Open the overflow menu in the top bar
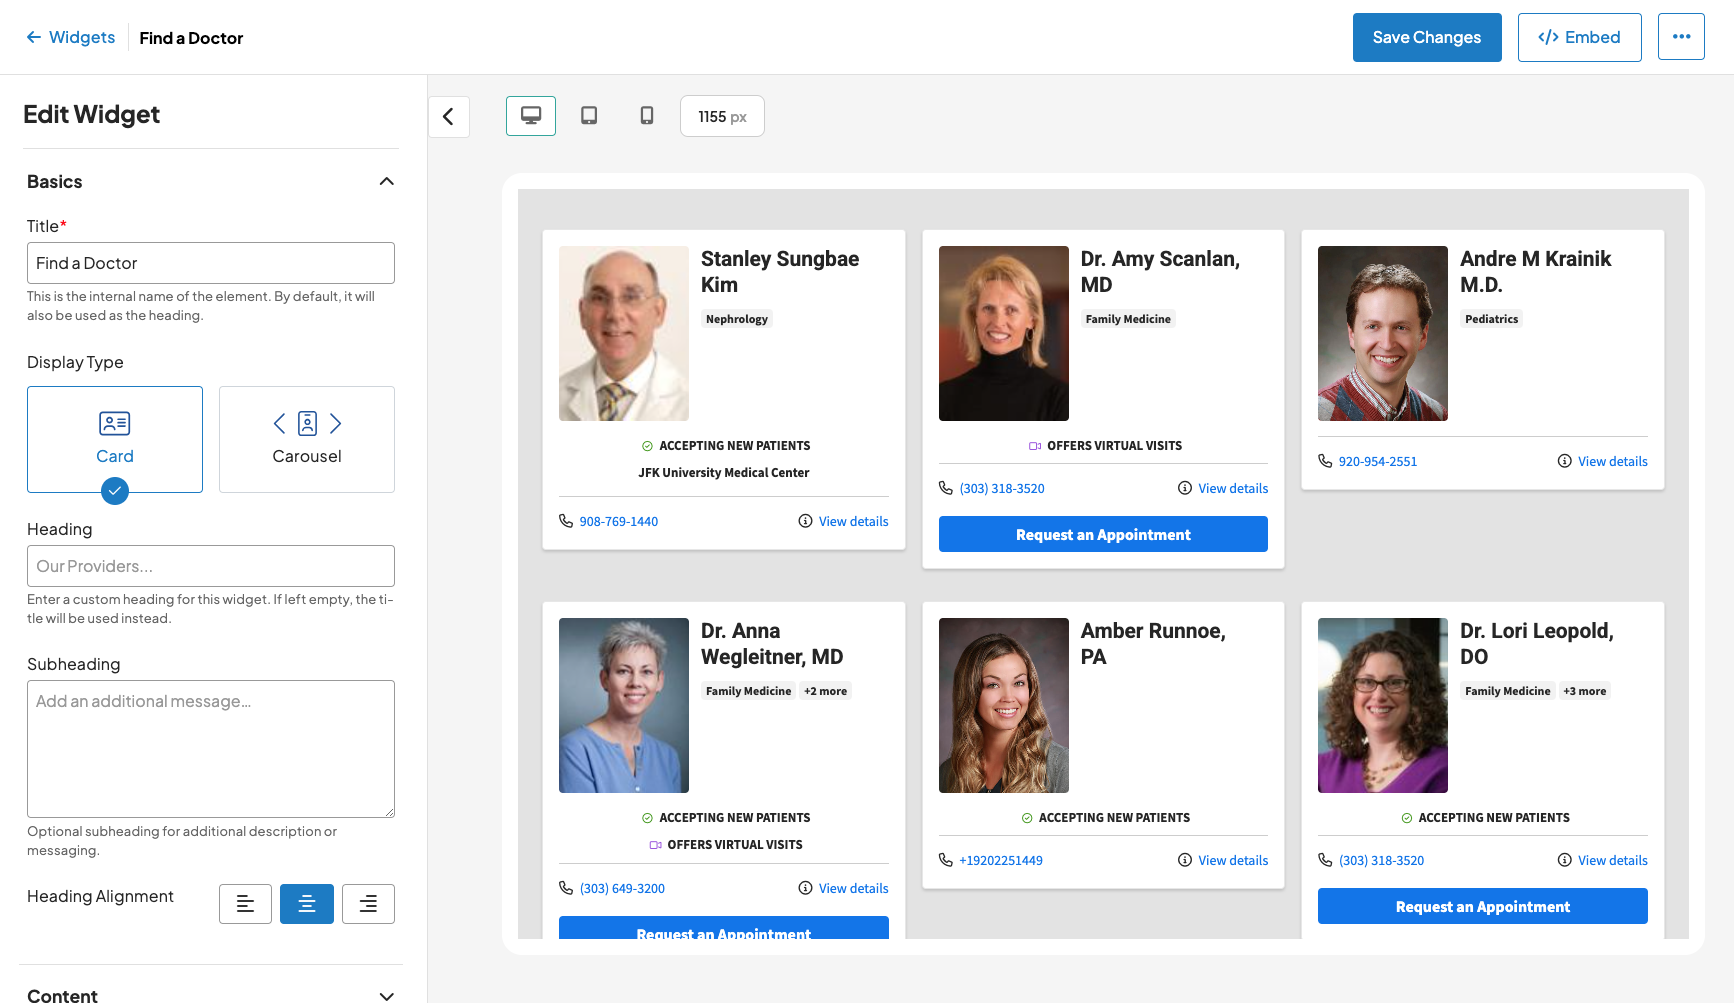Screen dimensions: 1734x1003 coord(1681,36)
